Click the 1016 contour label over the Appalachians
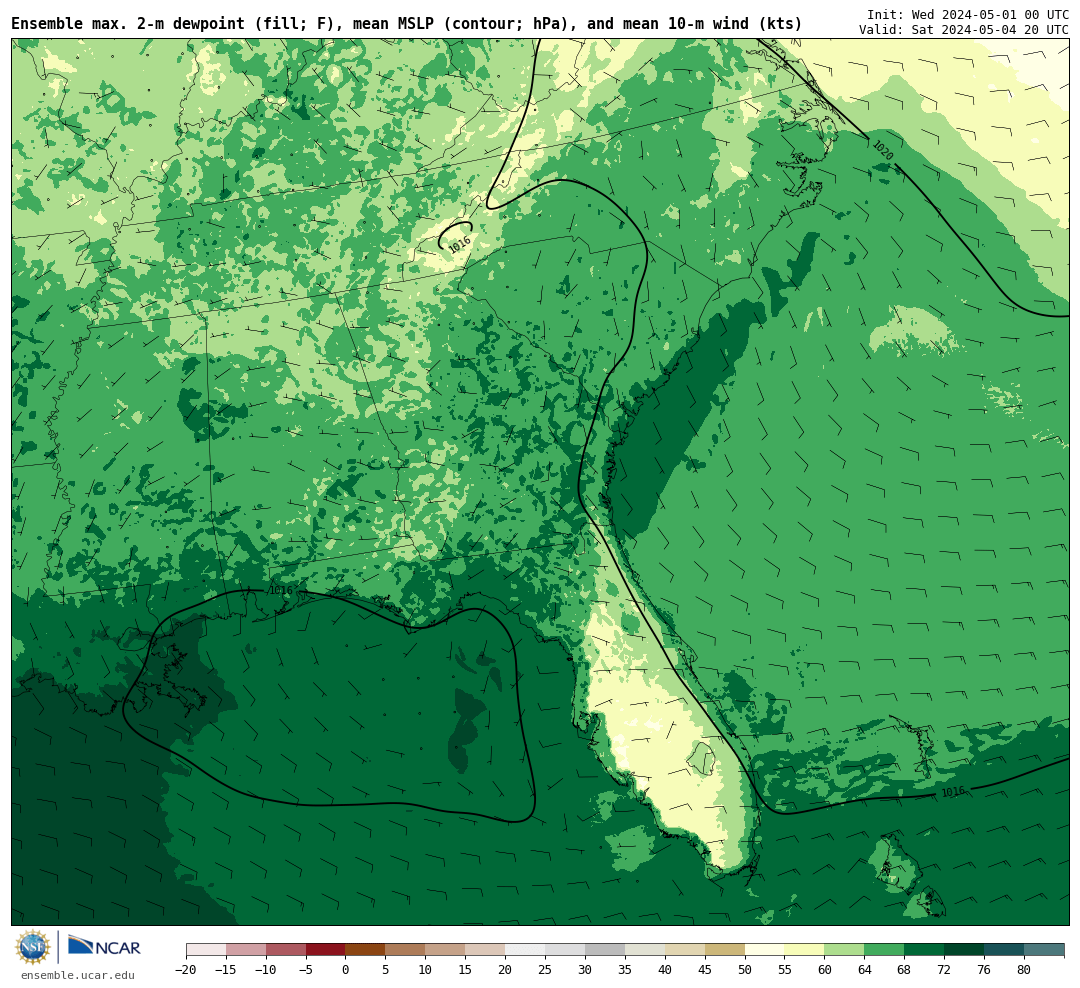The height and width of the screenshot is (988, 1080). click(x=459, y=244)
